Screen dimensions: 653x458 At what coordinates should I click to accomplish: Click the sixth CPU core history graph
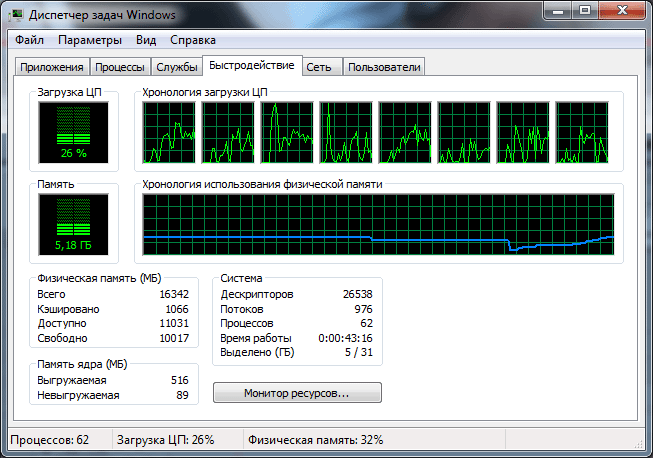tap(464, 132)
